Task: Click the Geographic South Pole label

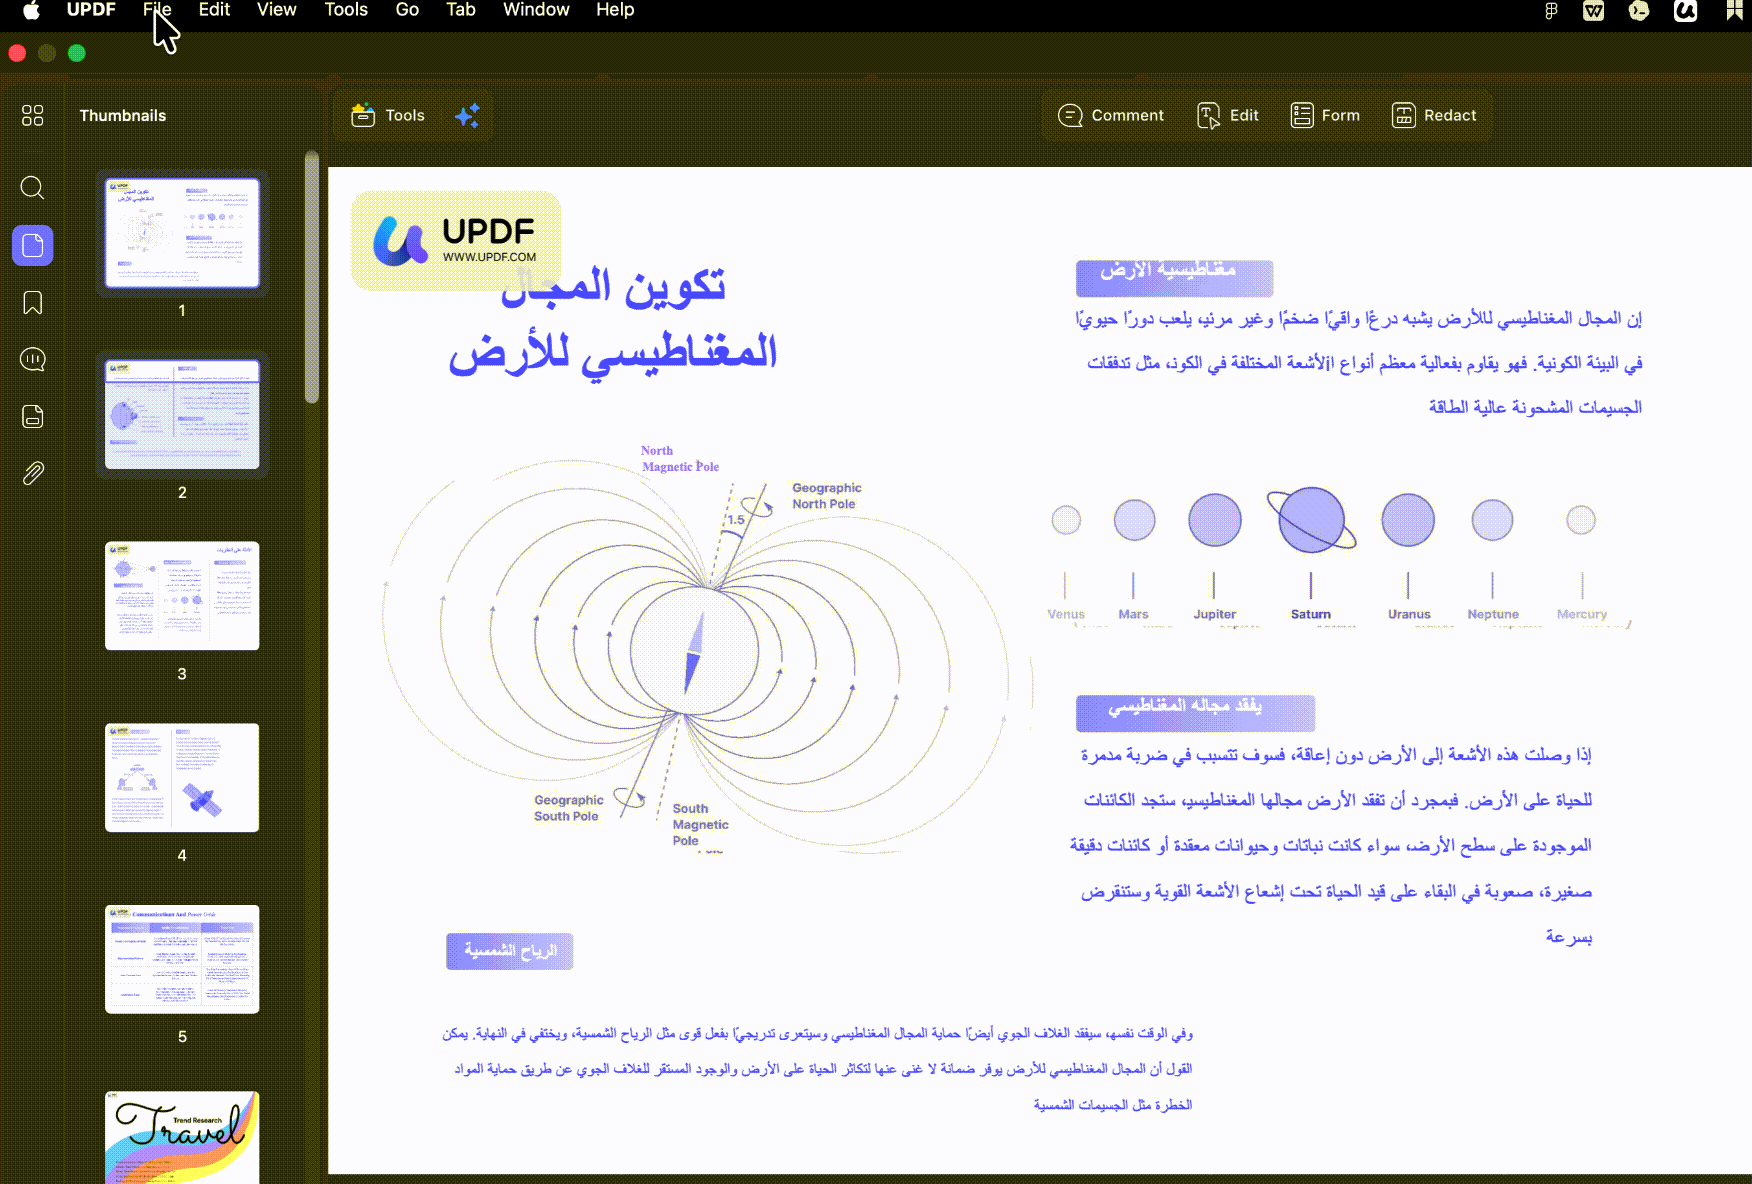Action: click(x=568, y=808)
